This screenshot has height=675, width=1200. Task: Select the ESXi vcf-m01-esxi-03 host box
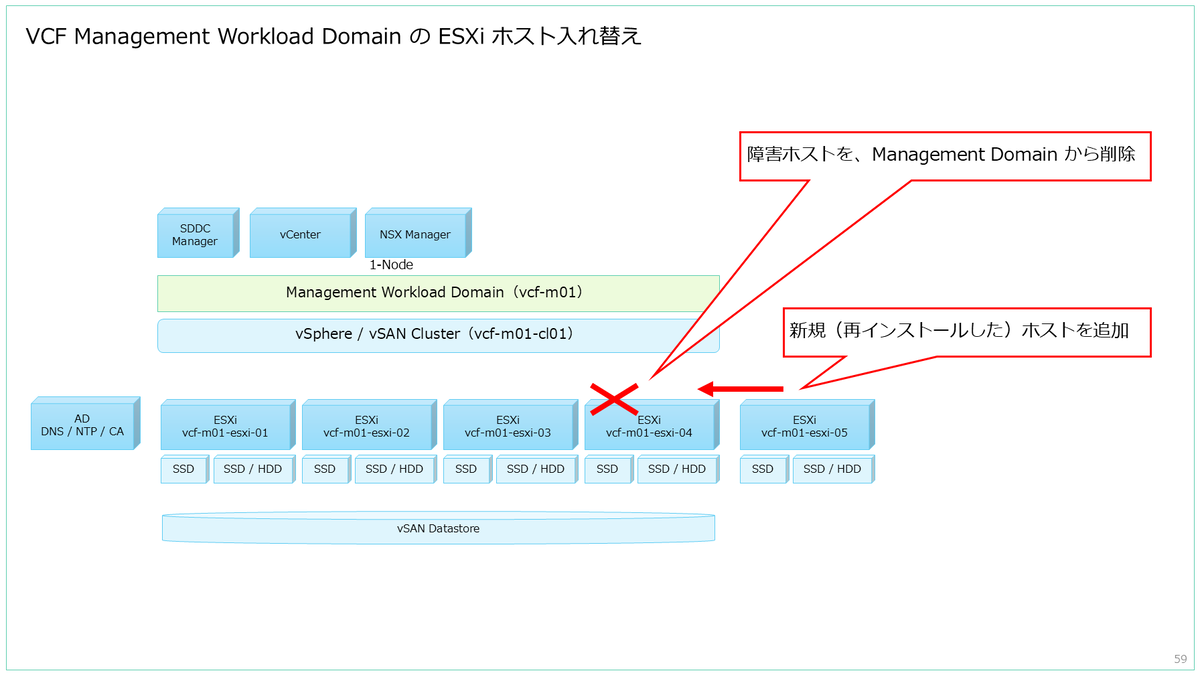pos(510,425)
